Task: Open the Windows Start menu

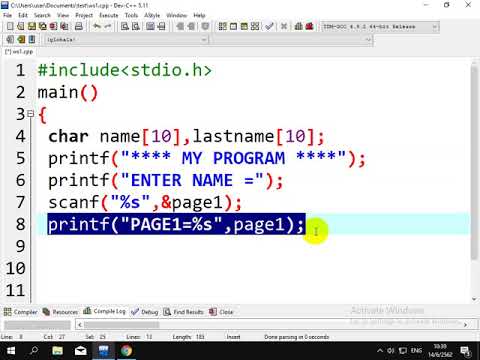Action: (11, 351)
